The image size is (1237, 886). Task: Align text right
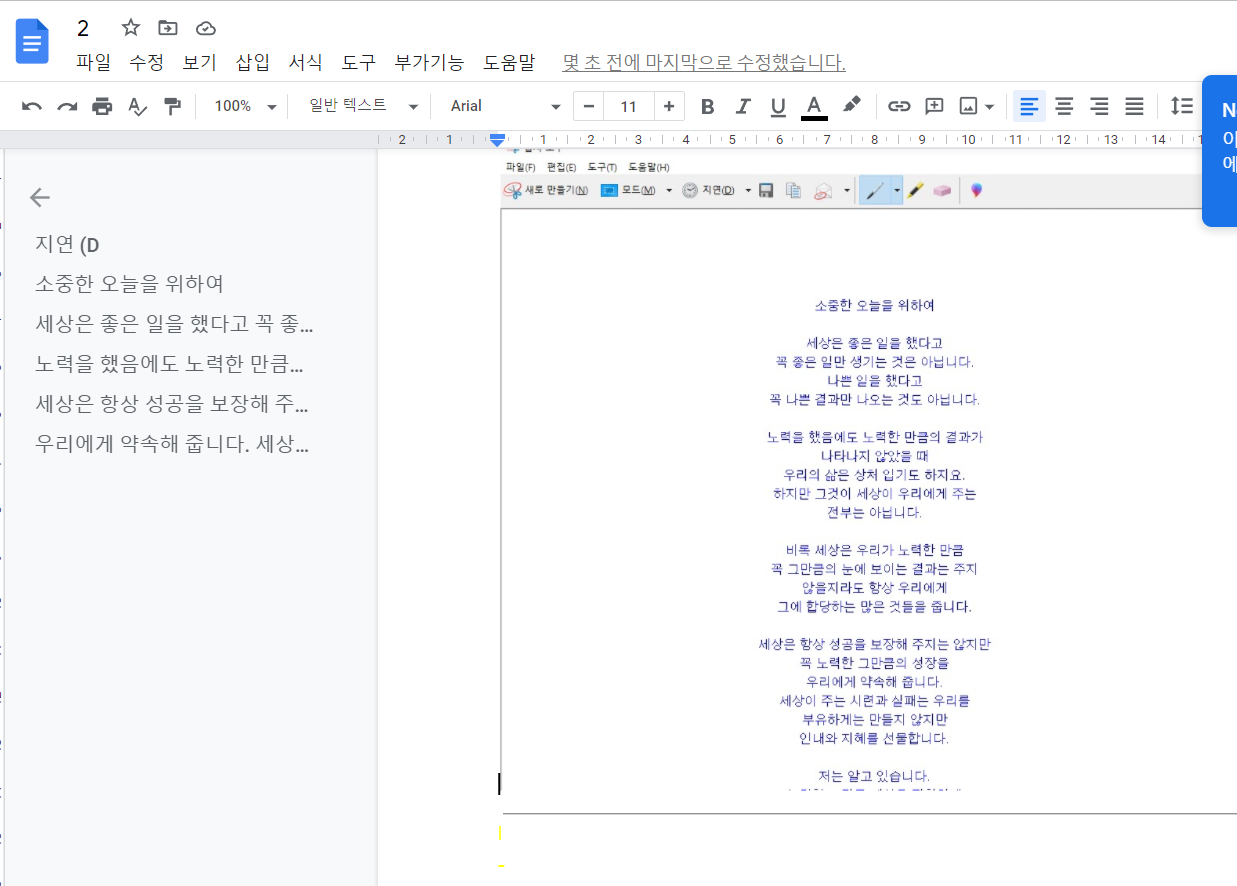[x=1099, y=106]
